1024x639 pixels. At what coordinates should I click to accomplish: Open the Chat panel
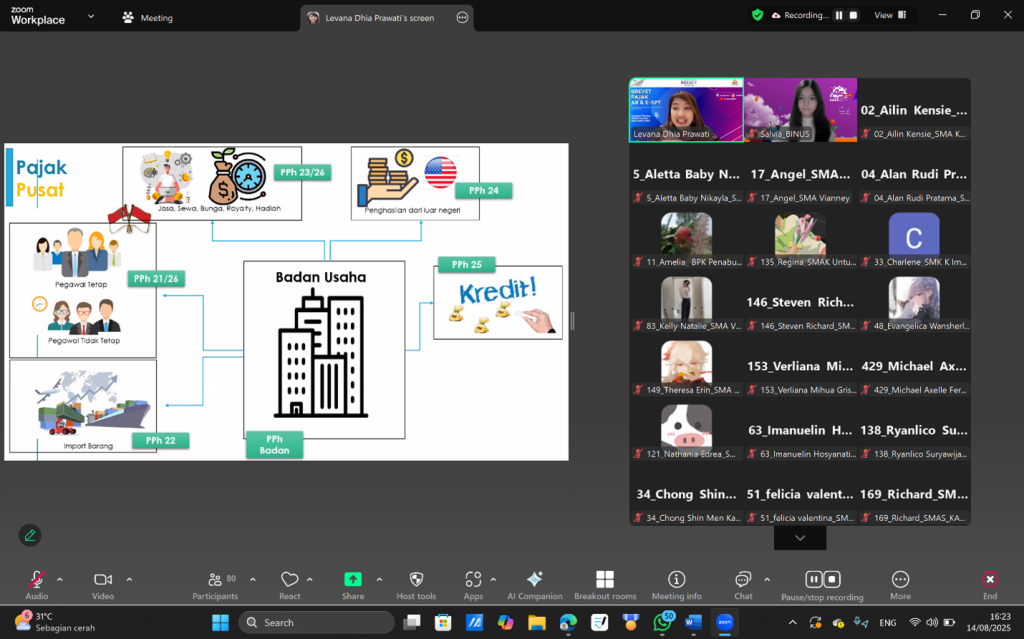click(742, 584)
